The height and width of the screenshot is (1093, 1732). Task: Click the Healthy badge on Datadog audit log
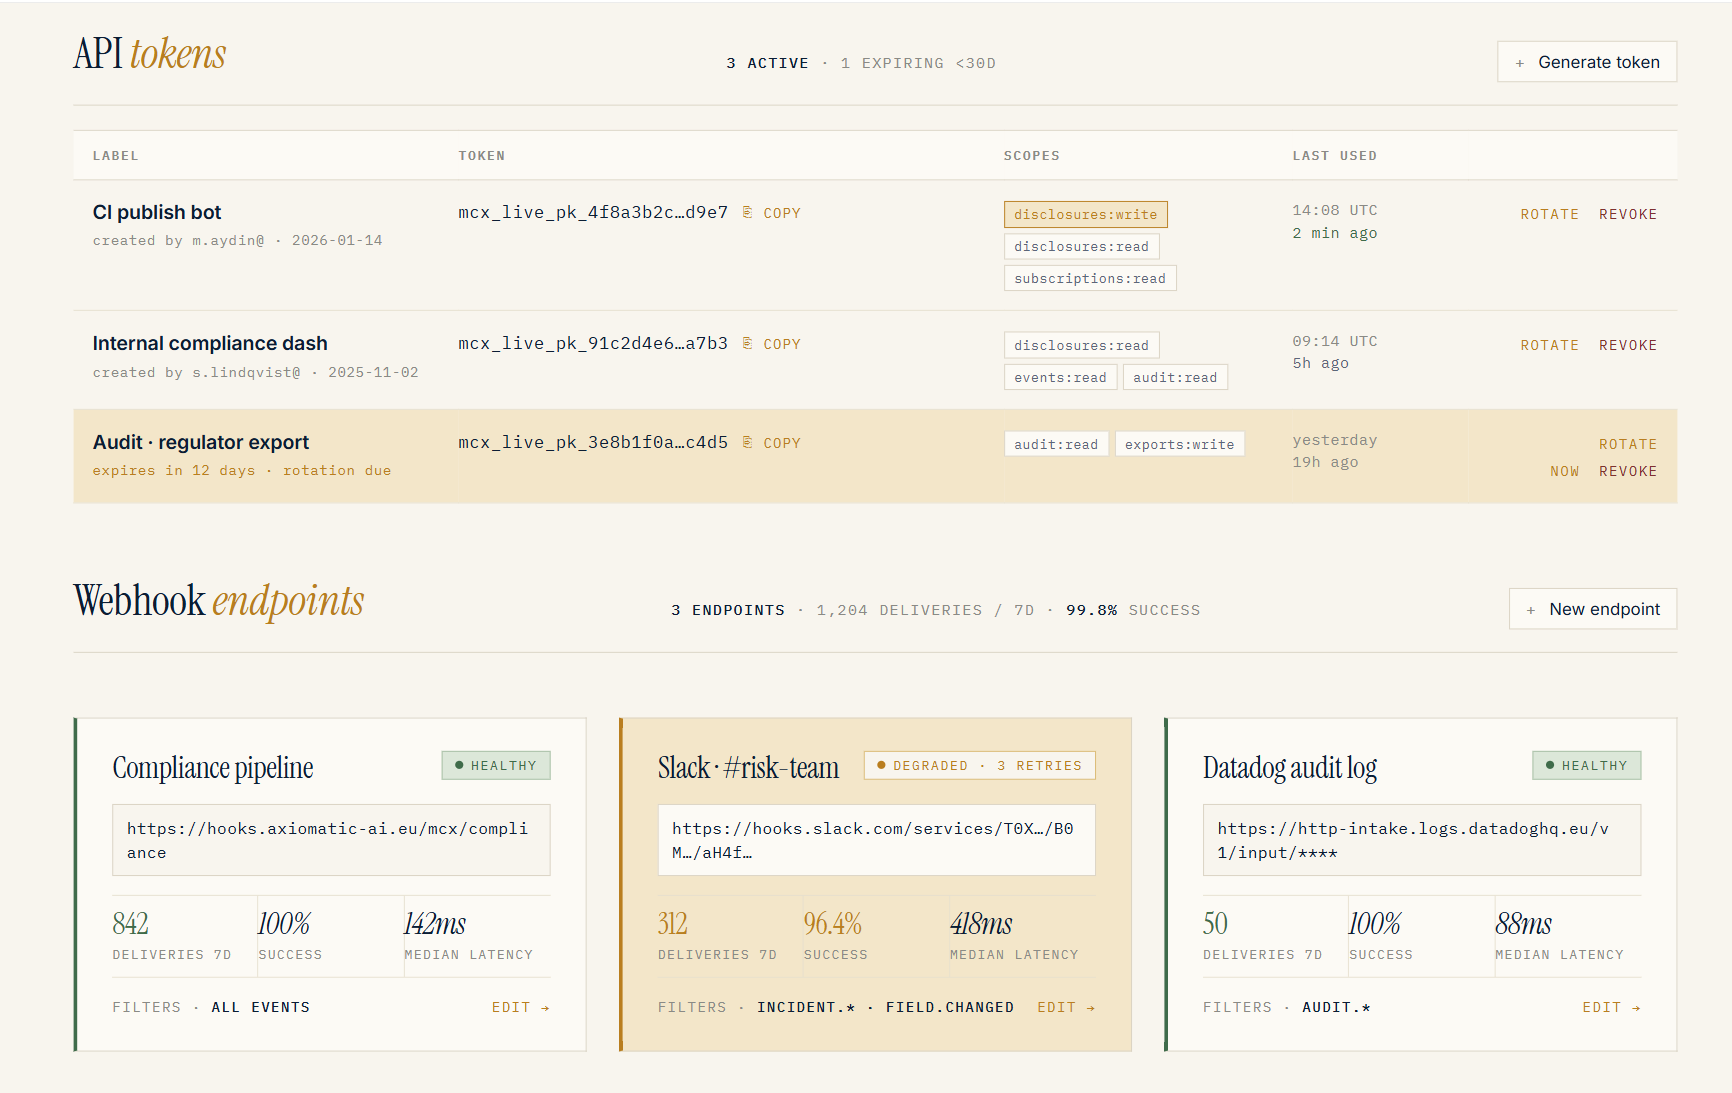pos(1587,765)
